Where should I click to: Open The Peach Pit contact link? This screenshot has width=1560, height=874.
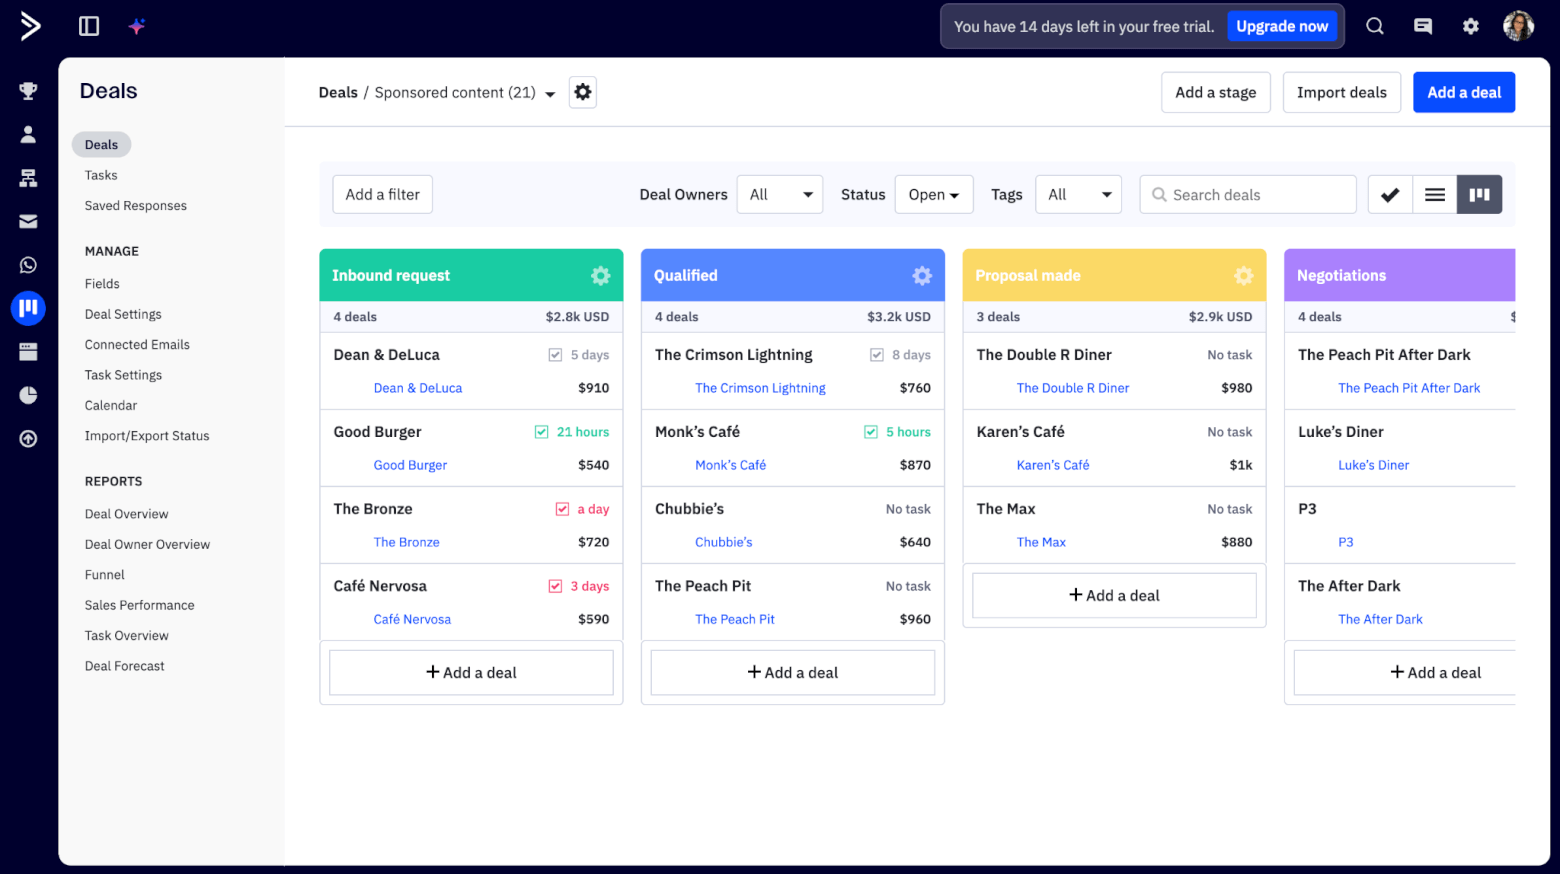tap(735, 619)
